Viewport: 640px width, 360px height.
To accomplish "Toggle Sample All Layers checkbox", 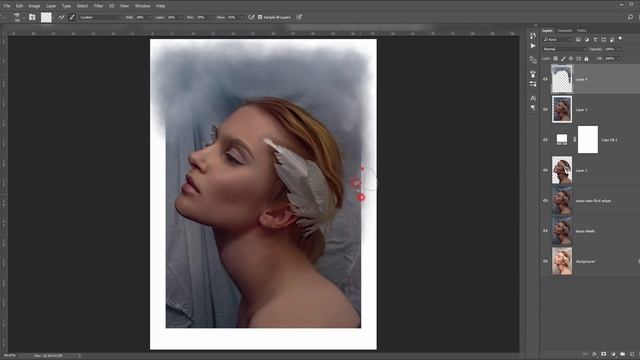I will click(x=260, y=17).
